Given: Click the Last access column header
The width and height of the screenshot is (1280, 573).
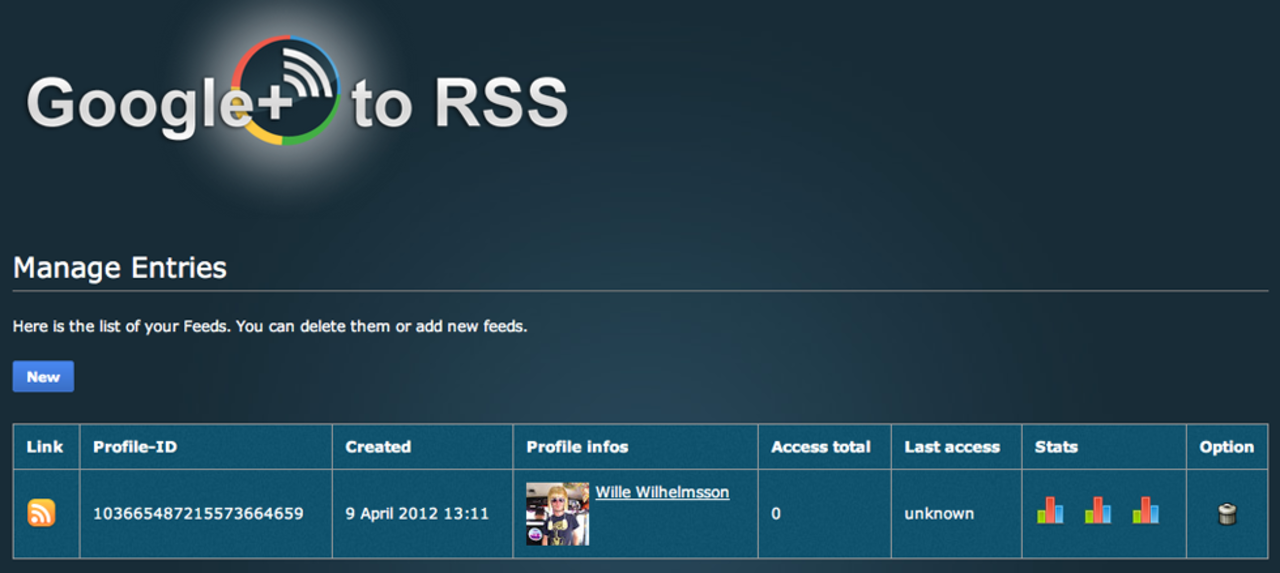Looking at the screenshot, I should tap(952, 447).
